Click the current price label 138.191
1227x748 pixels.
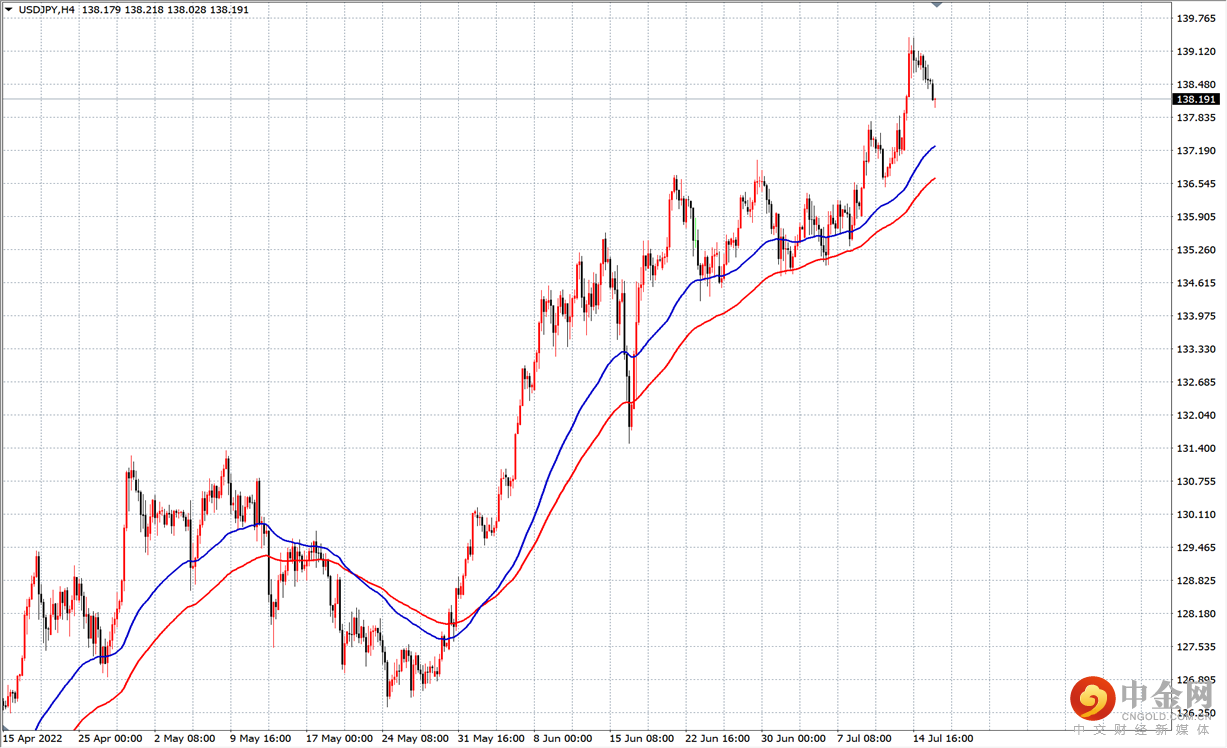tap(1196, 99)
